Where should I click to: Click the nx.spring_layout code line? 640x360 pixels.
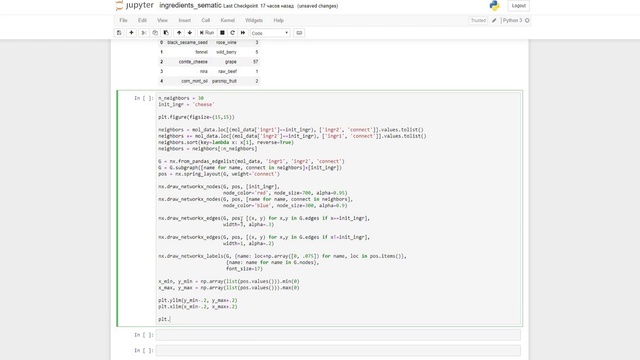point(219,174)
